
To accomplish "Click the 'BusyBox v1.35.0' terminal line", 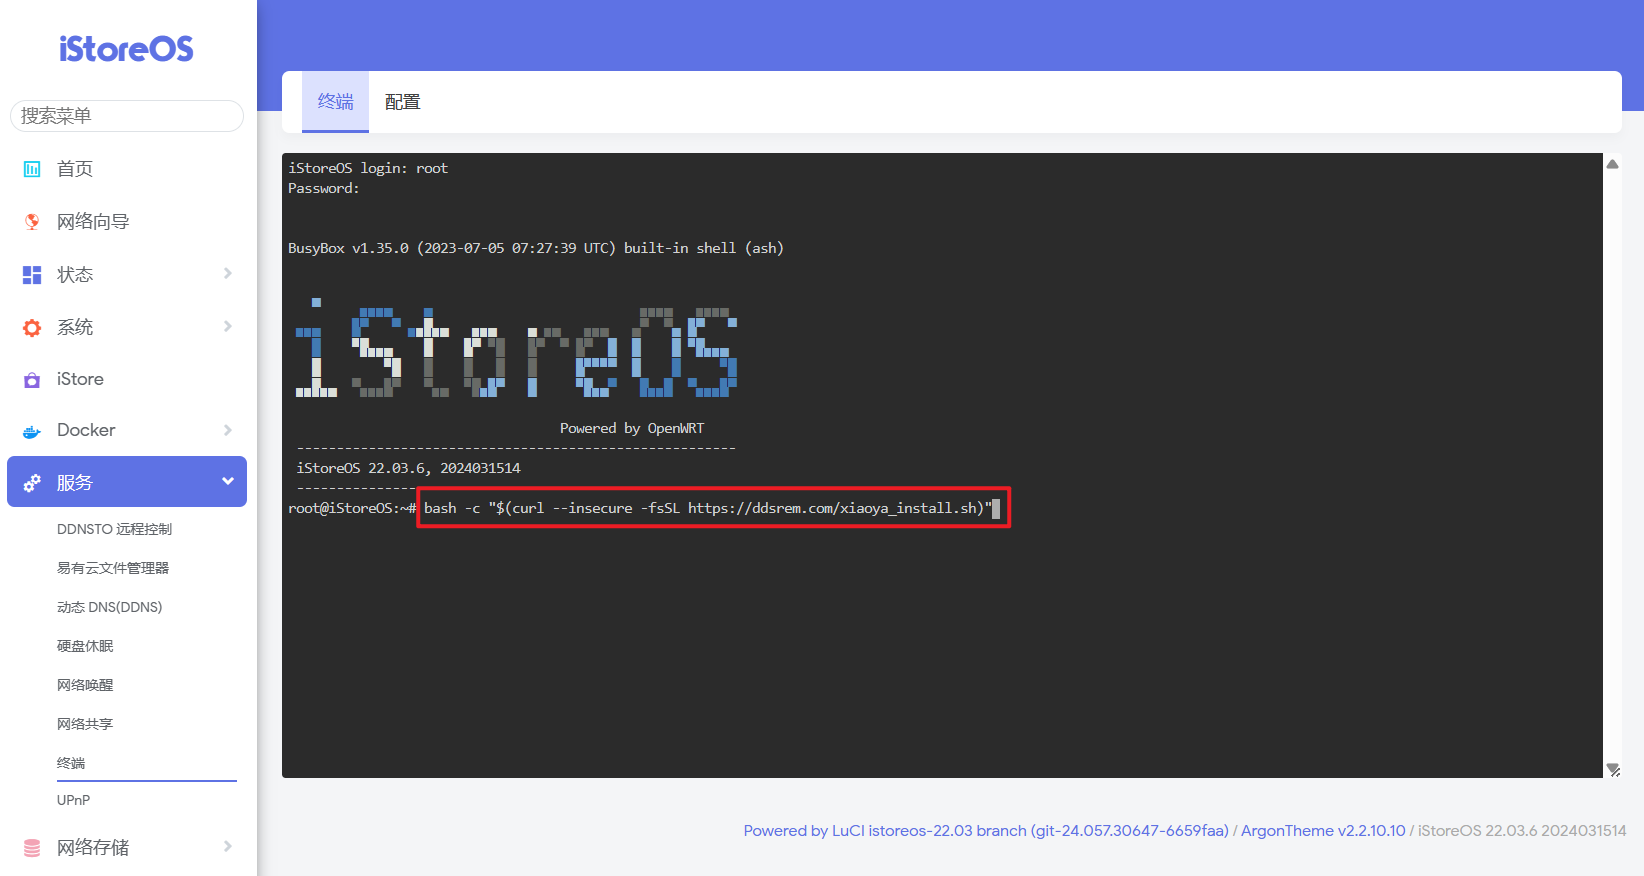I will pyautogui.click(x=536, y=248).
